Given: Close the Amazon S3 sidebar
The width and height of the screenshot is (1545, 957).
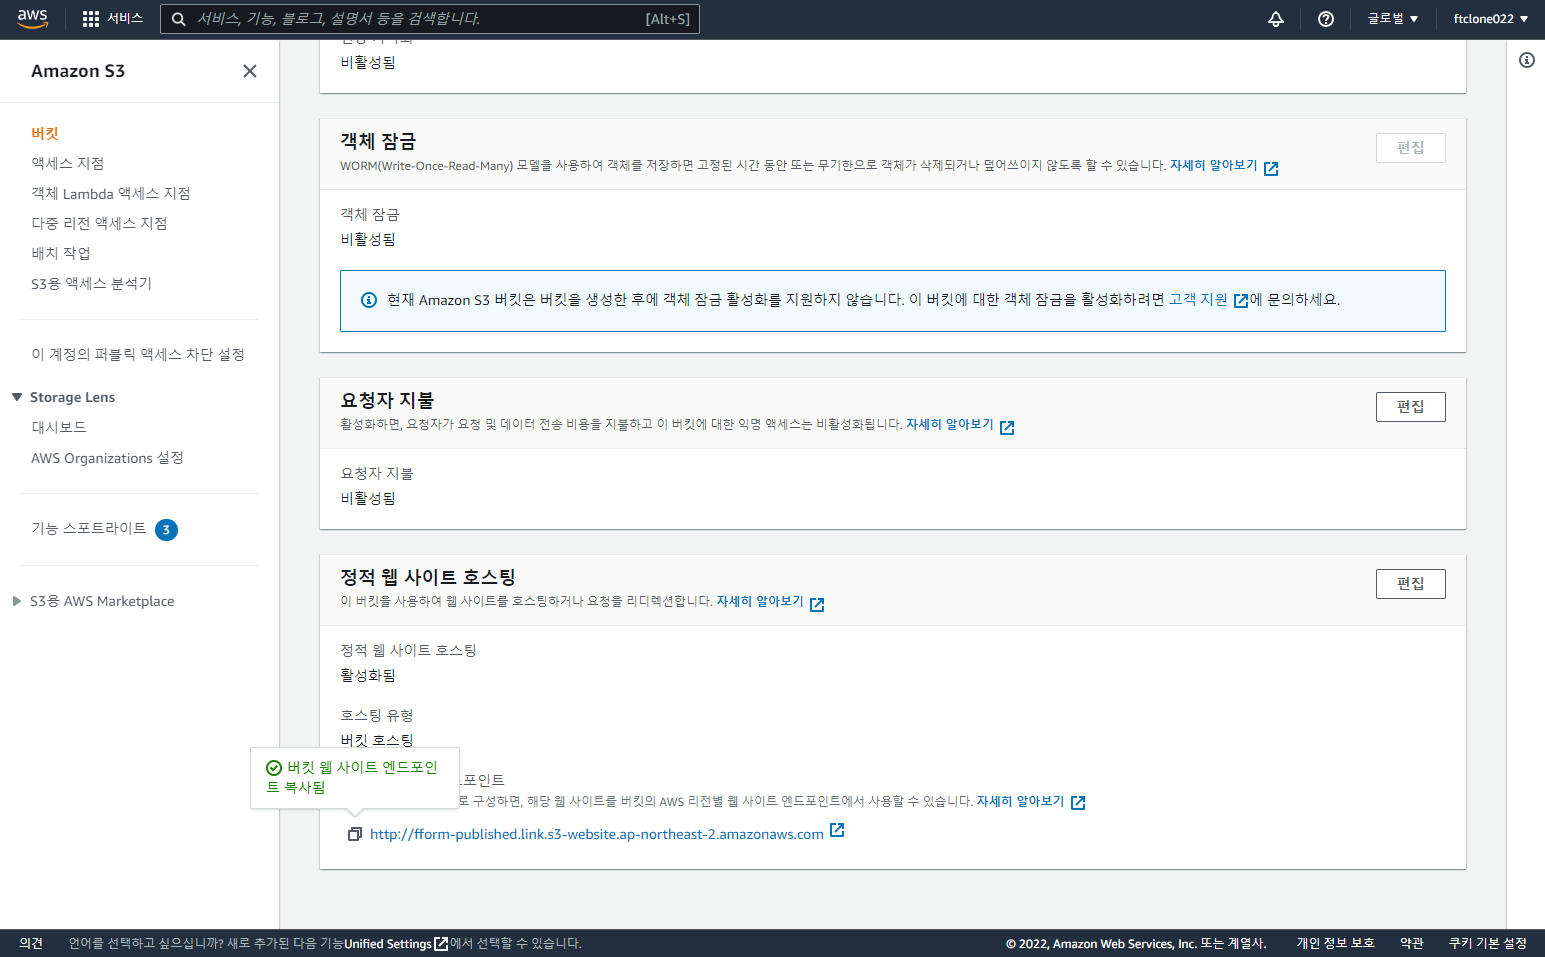Looking at the screenshot, I should [250, 71].
